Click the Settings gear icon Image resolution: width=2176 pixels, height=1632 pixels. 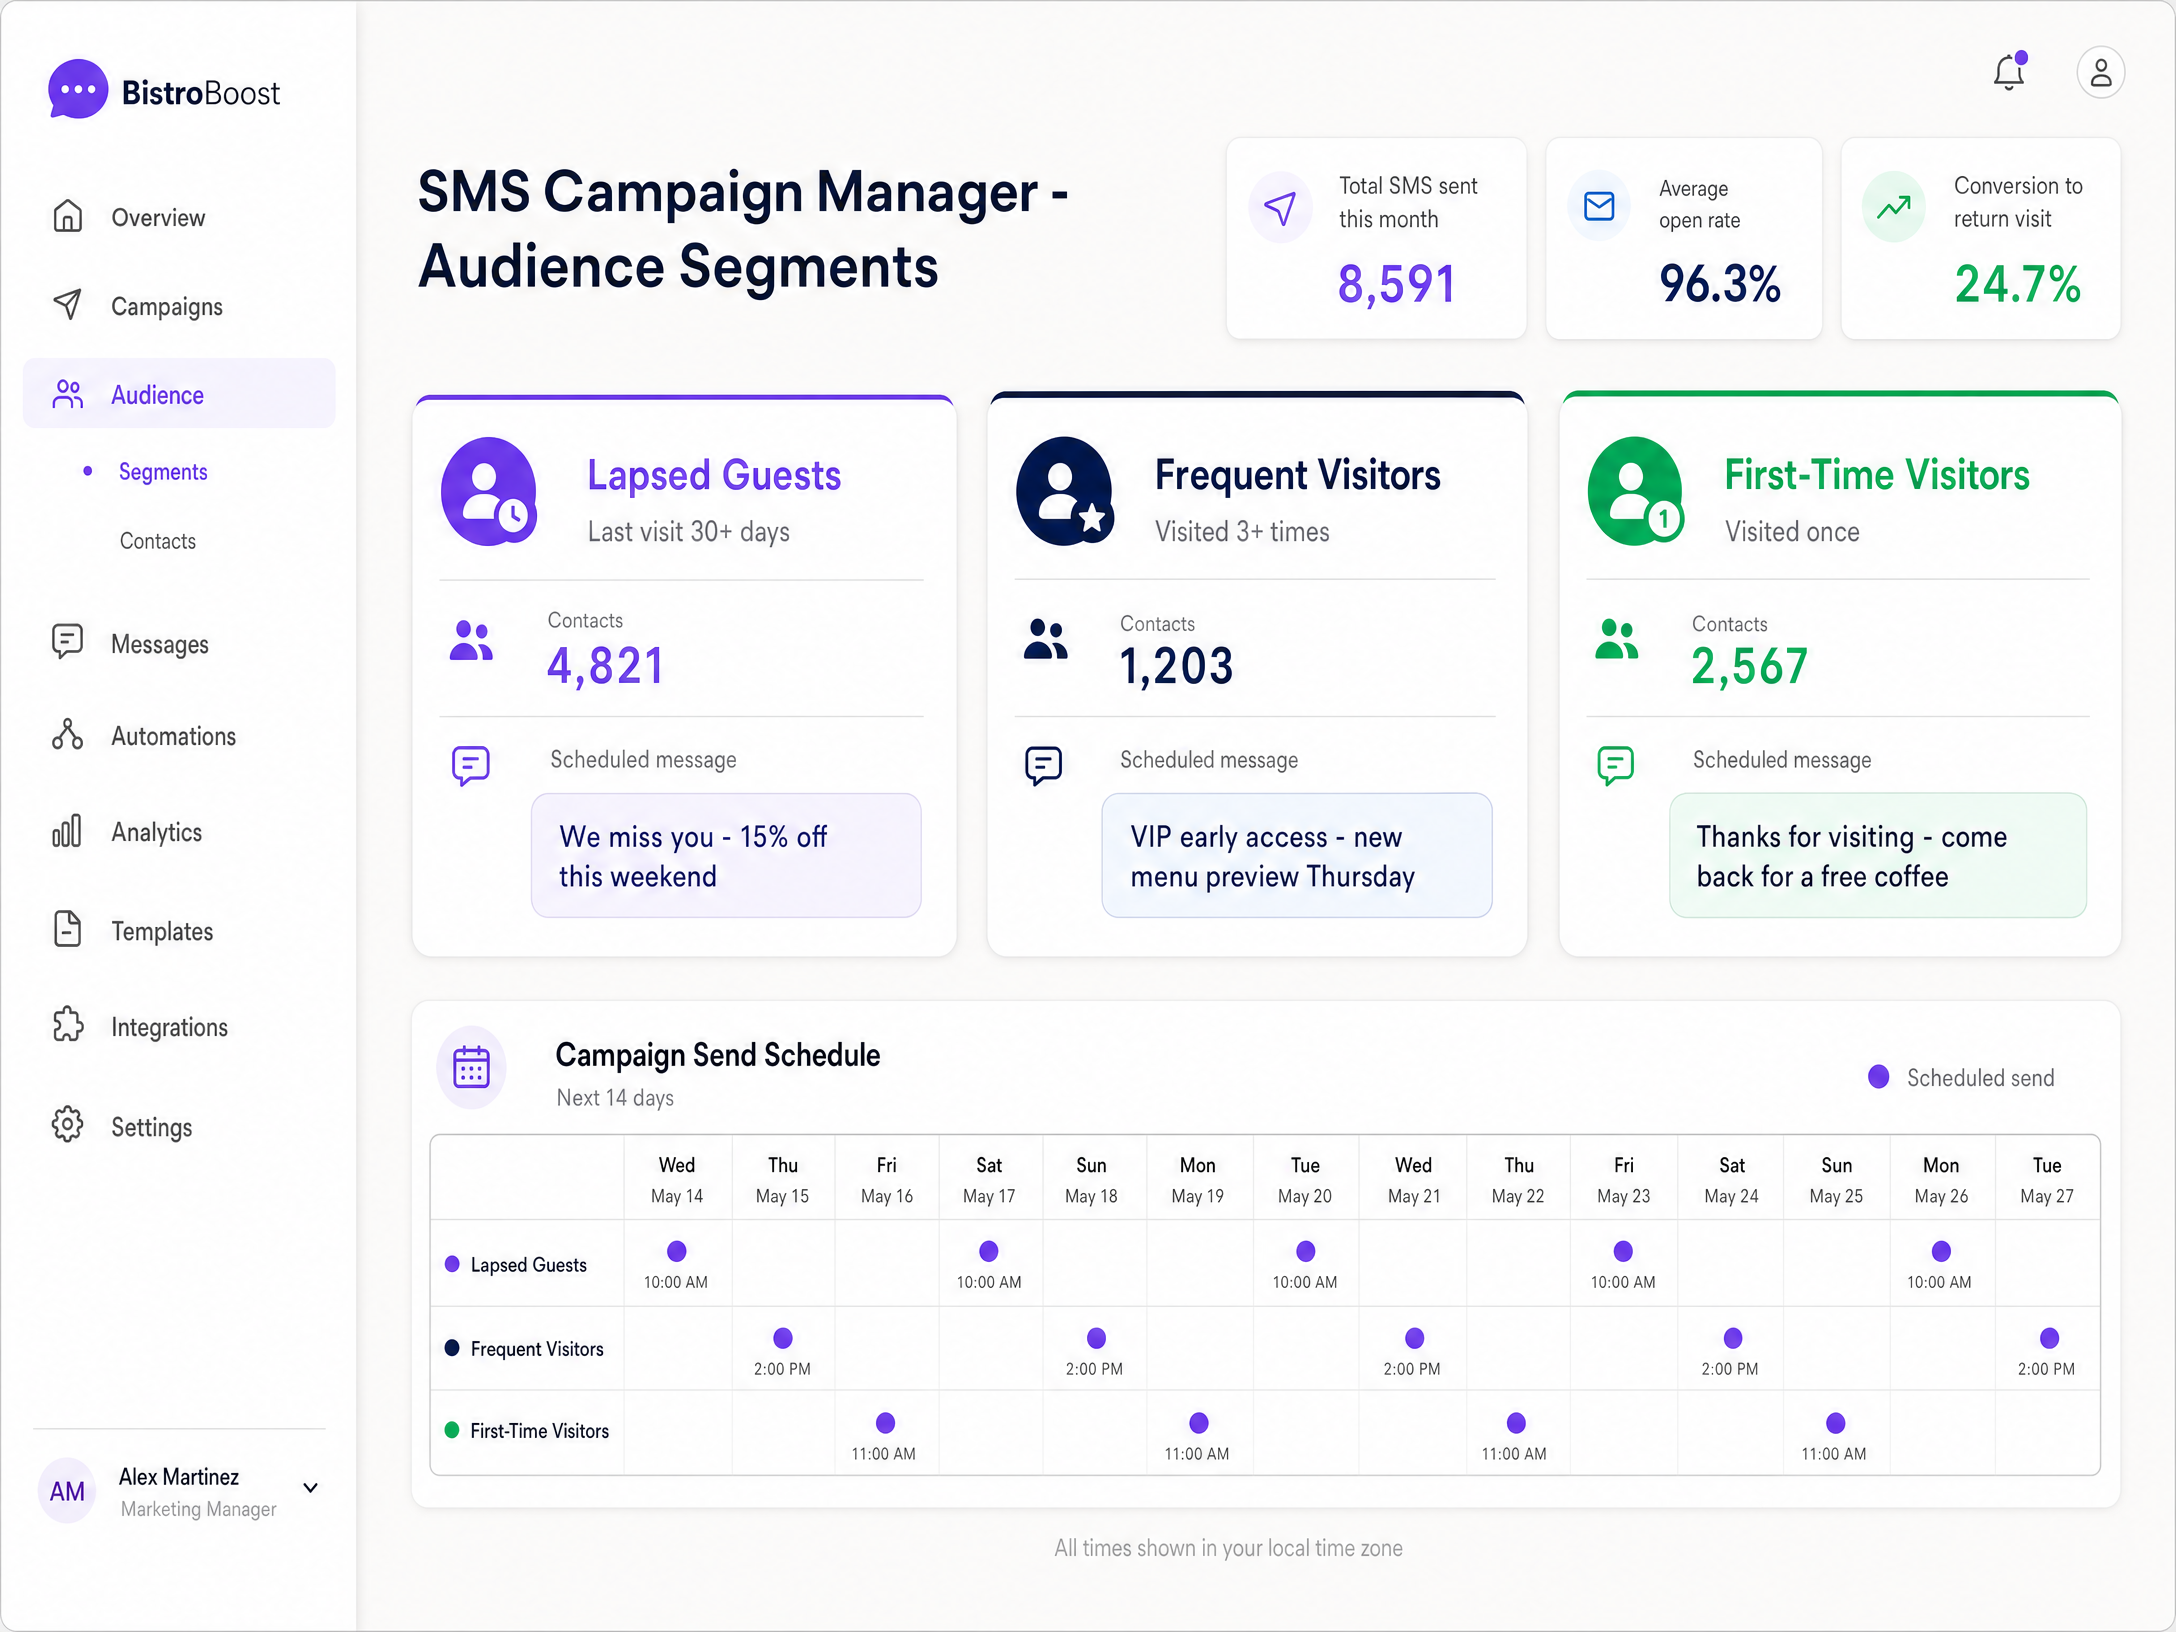(67, 1125)
